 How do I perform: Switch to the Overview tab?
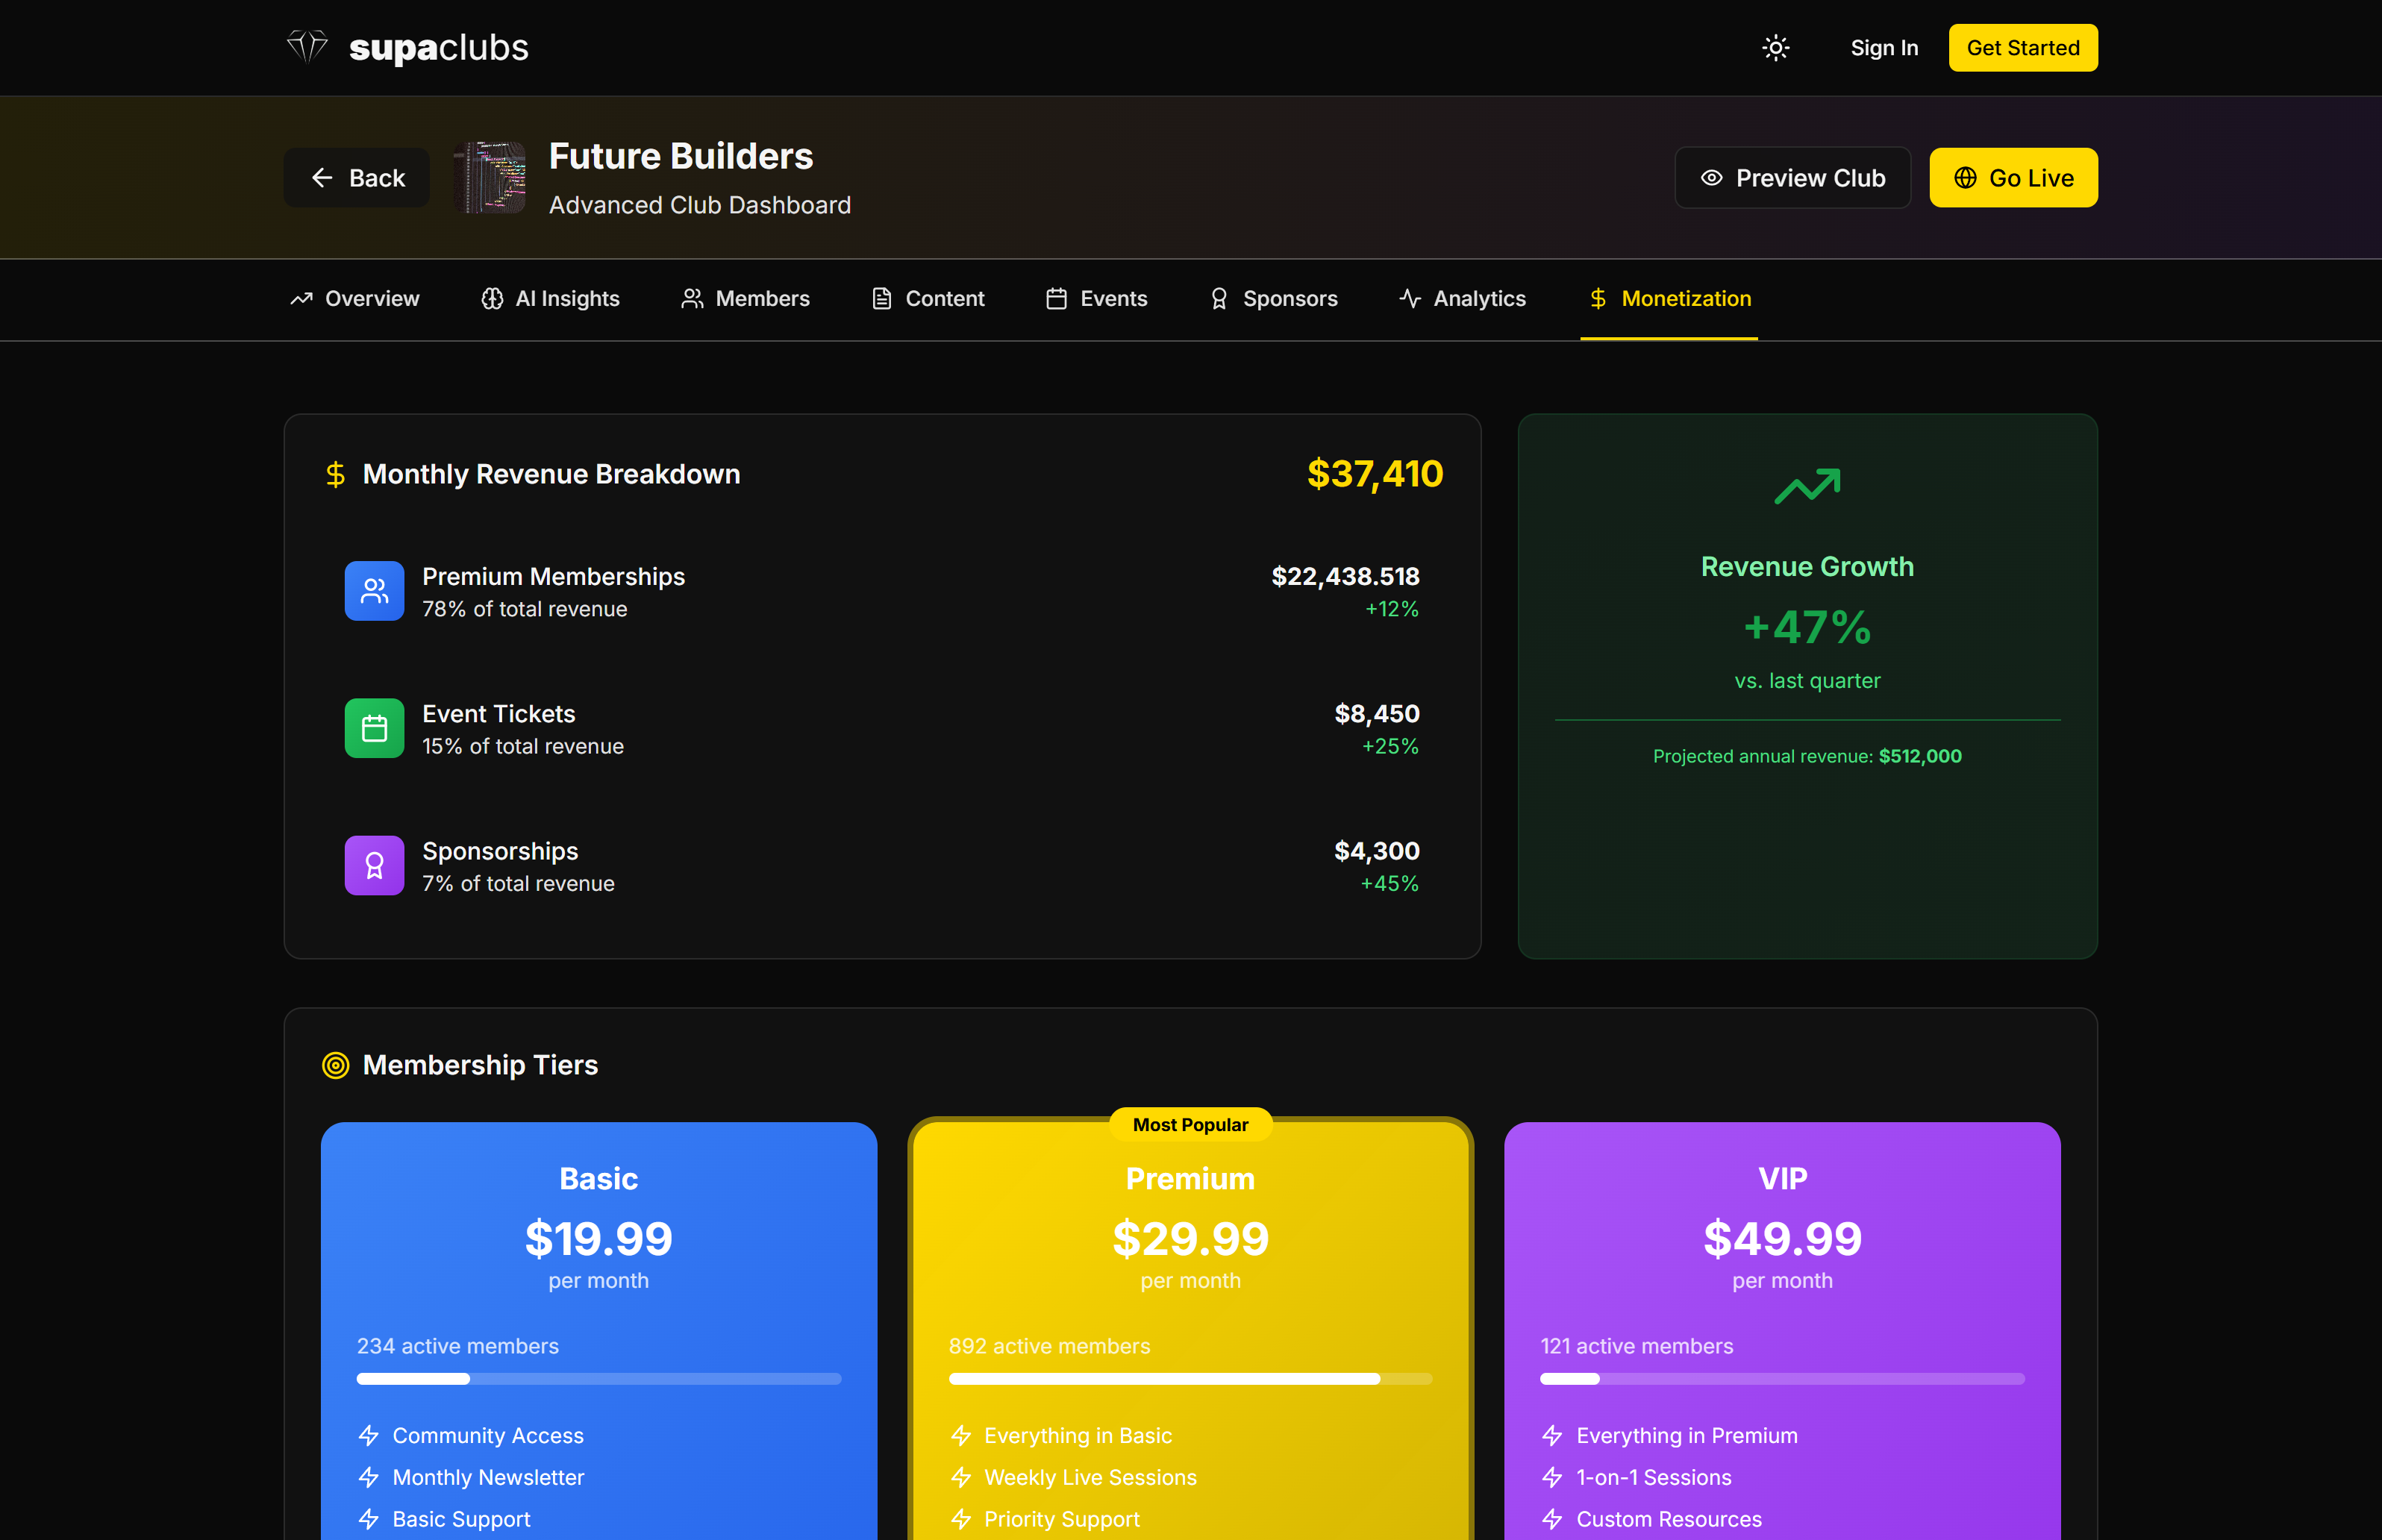(x=355, y=299)
